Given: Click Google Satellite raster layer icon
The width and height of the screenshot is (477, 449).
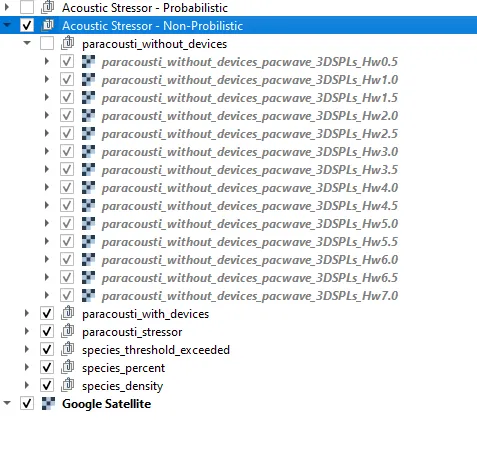Looking at the screenshot, I should [x=48, y=404].
